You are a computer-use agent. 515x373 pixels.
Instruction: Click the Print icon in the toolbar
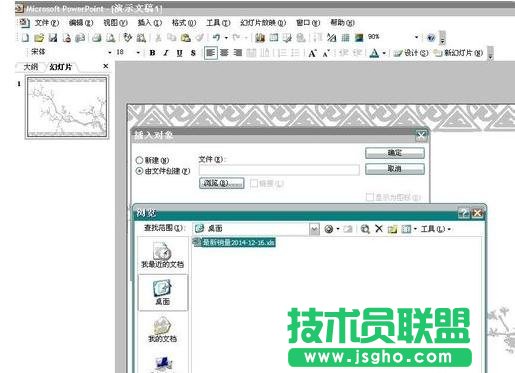pos(97,38)
